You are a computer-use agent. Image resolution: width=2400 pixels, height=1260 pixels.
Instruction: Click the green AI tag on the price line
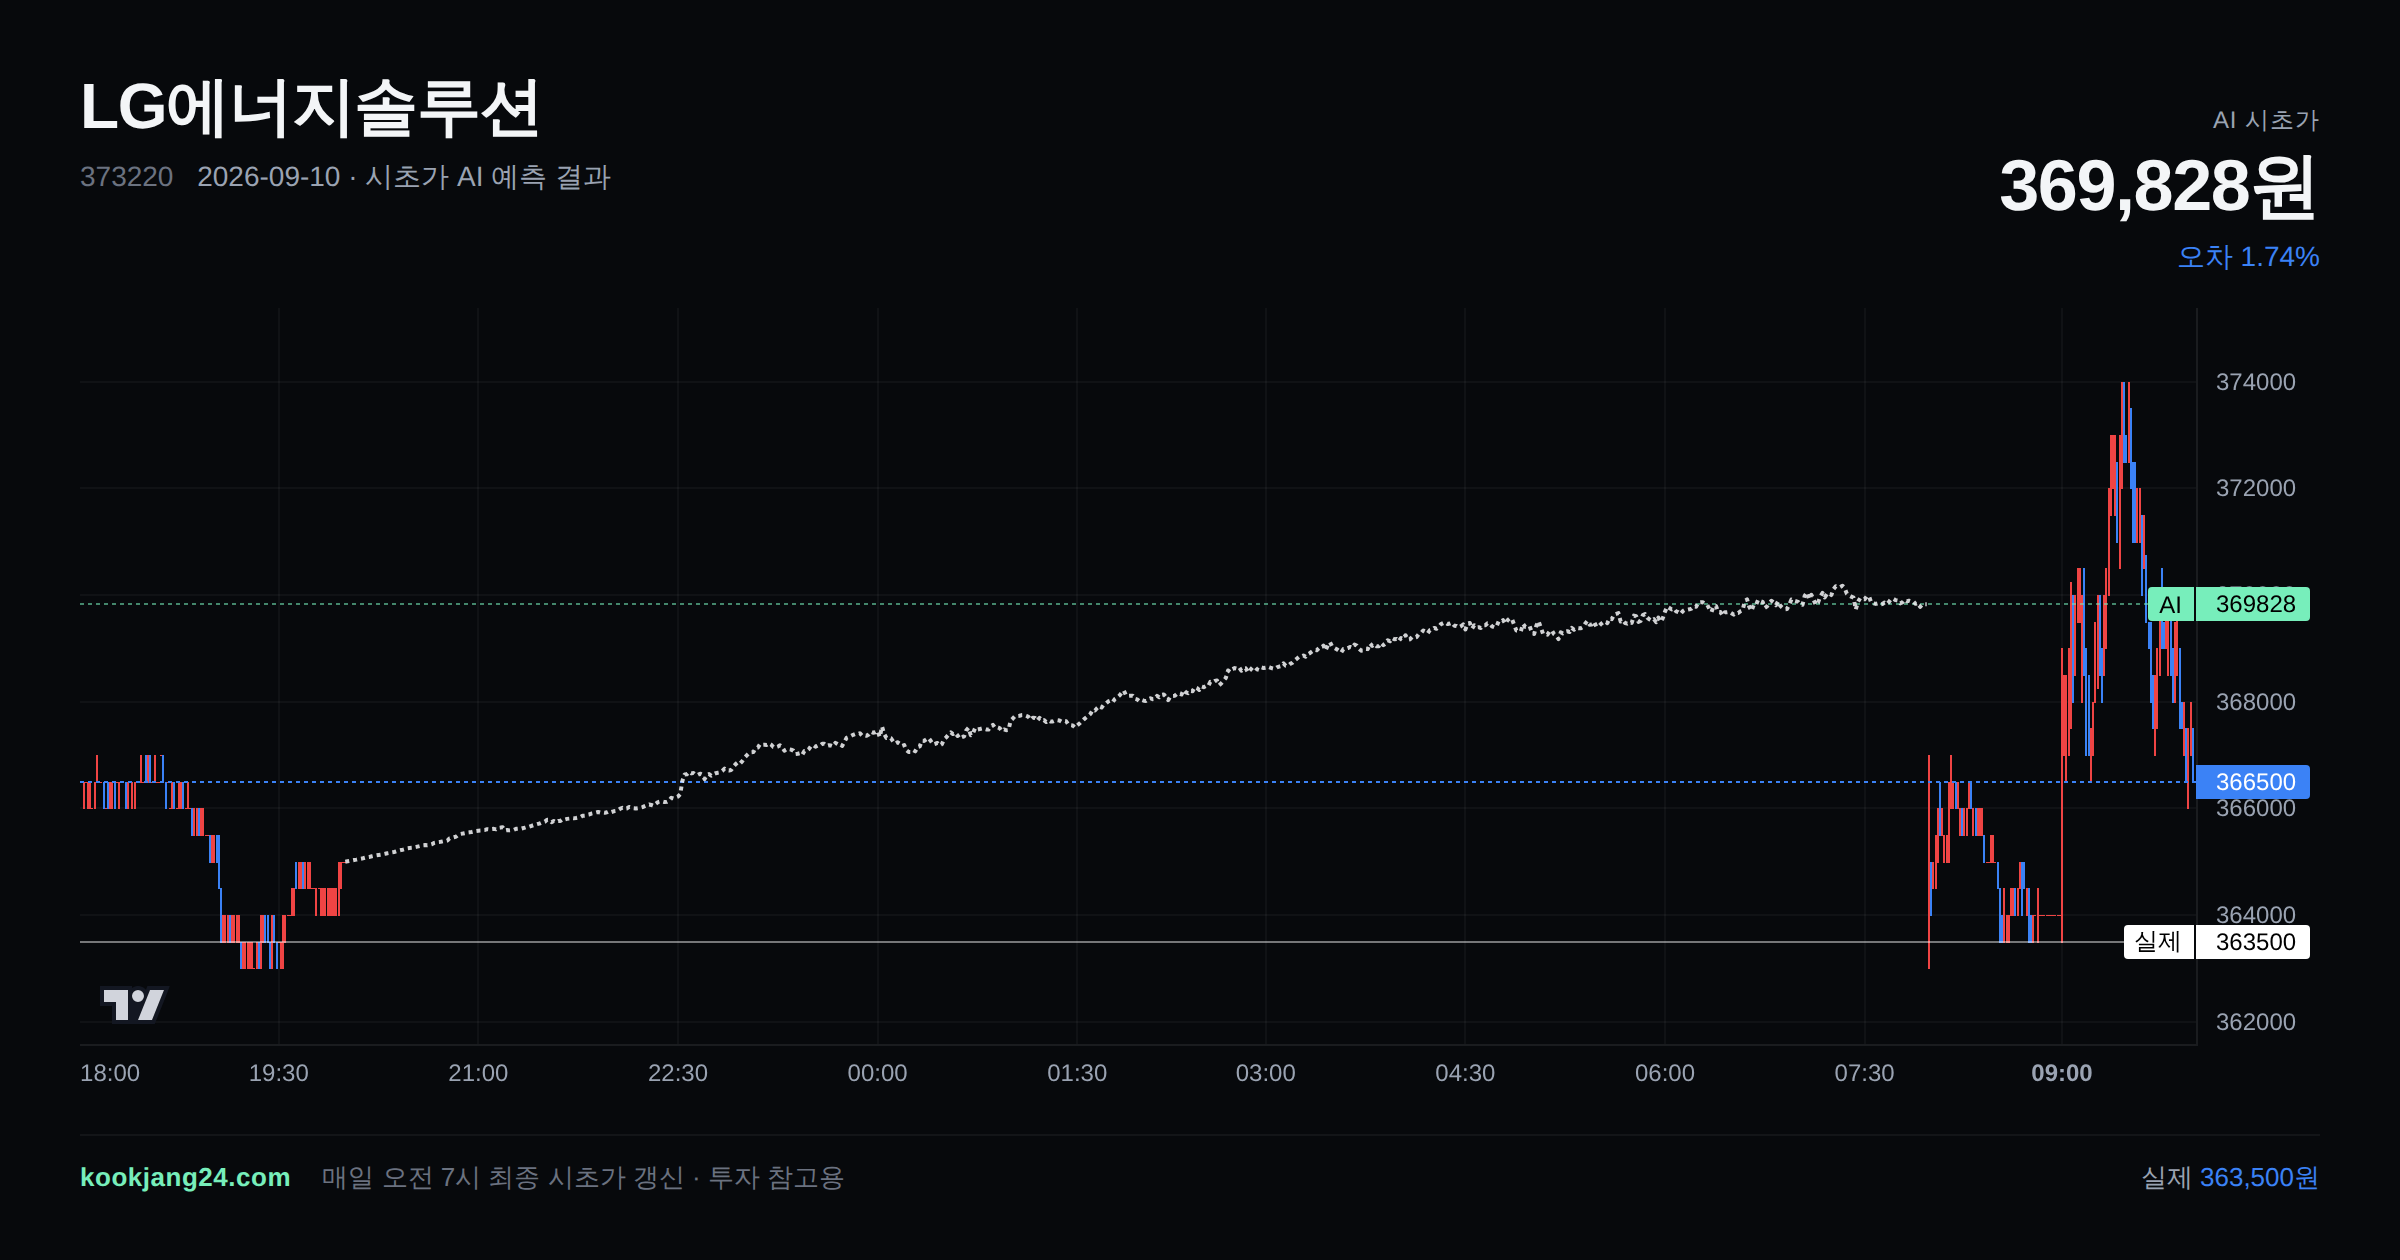click(x=2171, y=604)
